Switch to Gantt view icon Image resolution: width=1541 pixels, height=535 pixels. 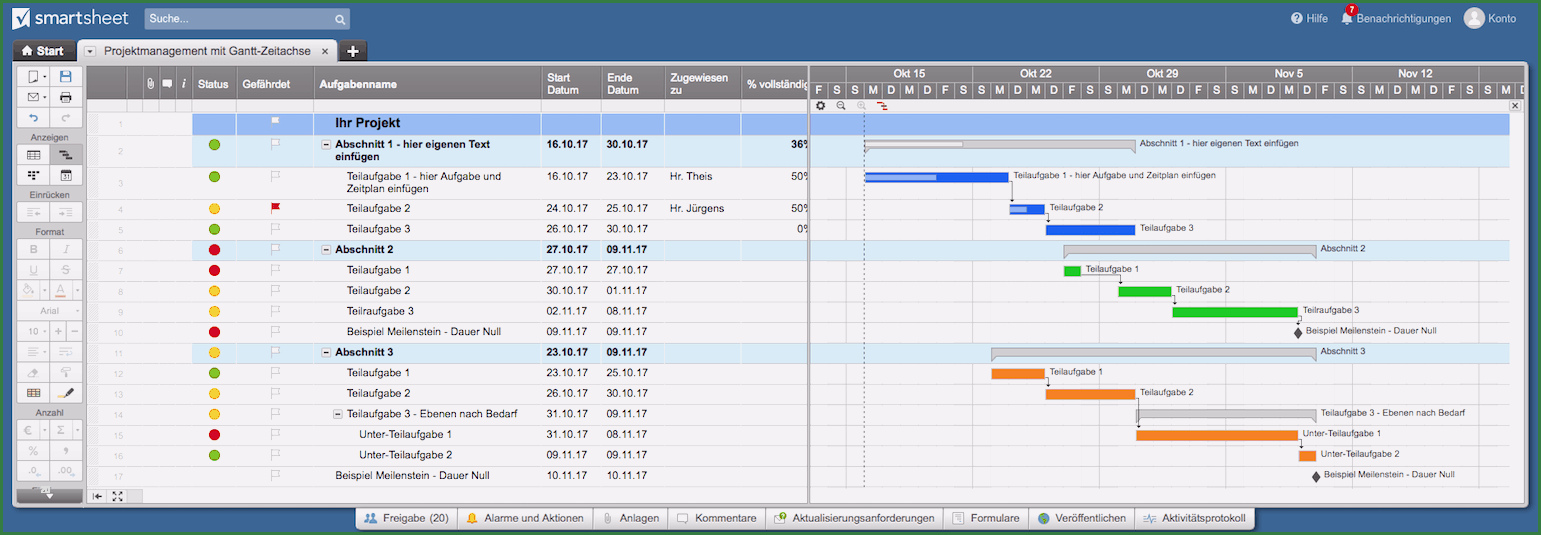coord(66,155)
